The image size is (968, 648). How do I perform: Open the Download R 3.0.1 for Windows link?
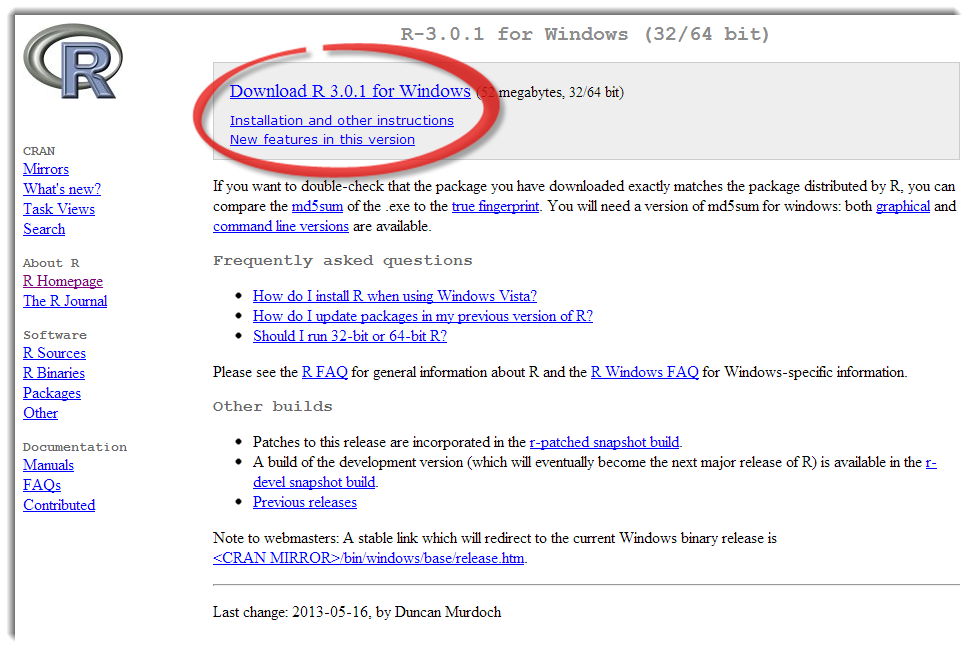[350, 91]
